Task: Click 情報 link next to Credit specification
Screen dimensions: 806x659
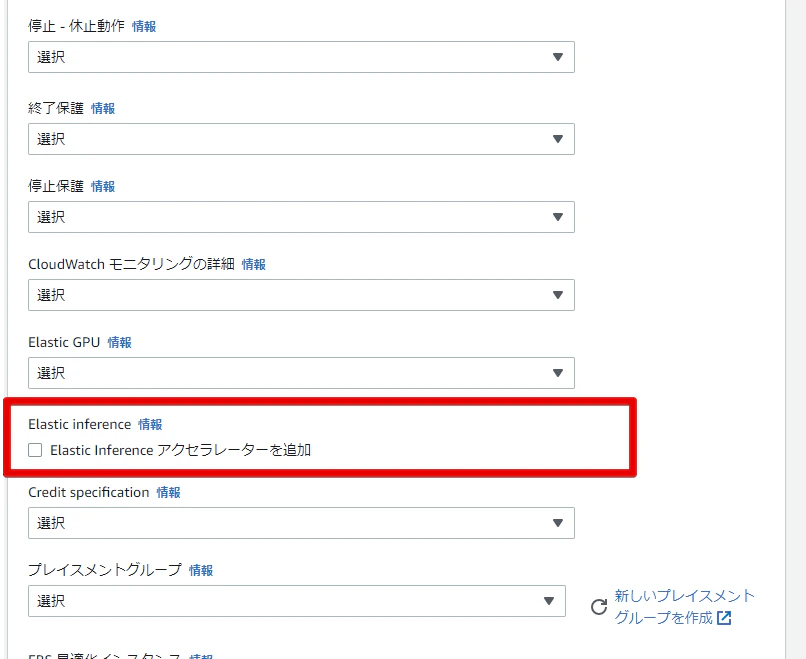Action: (x=168, y=492)
